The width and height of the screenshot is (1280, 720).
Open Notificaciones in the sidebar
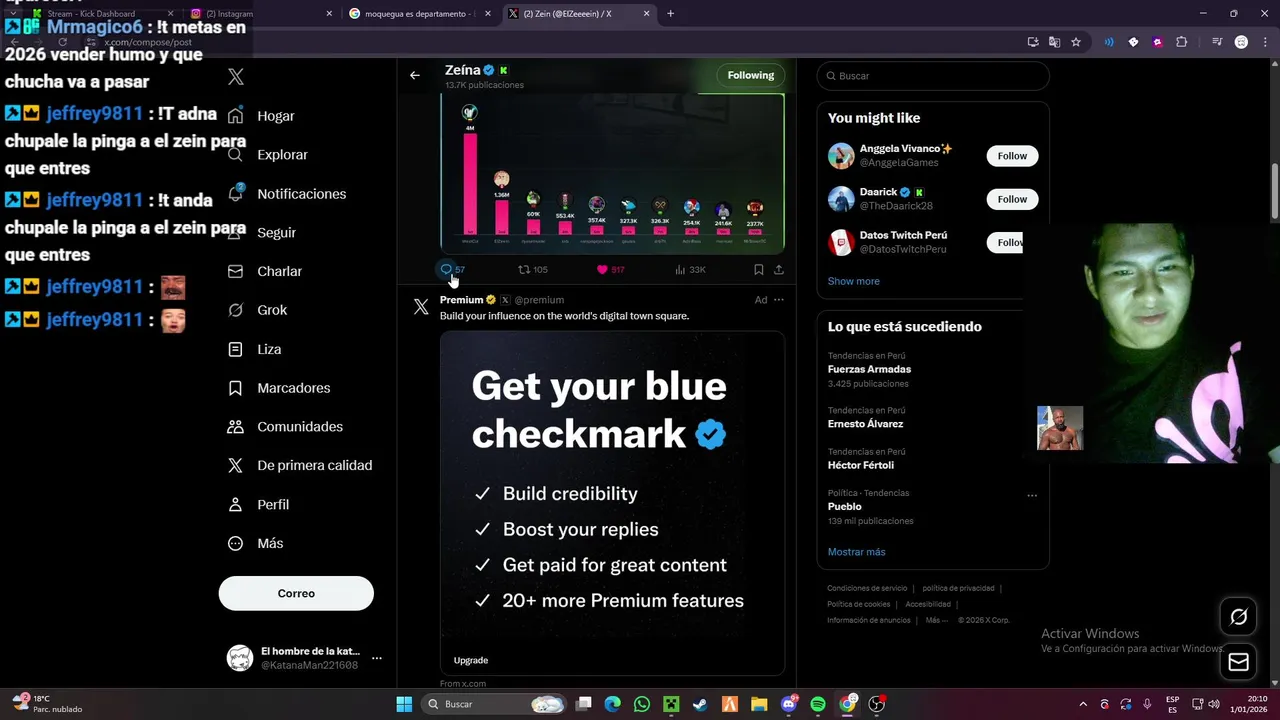point(300,194)
